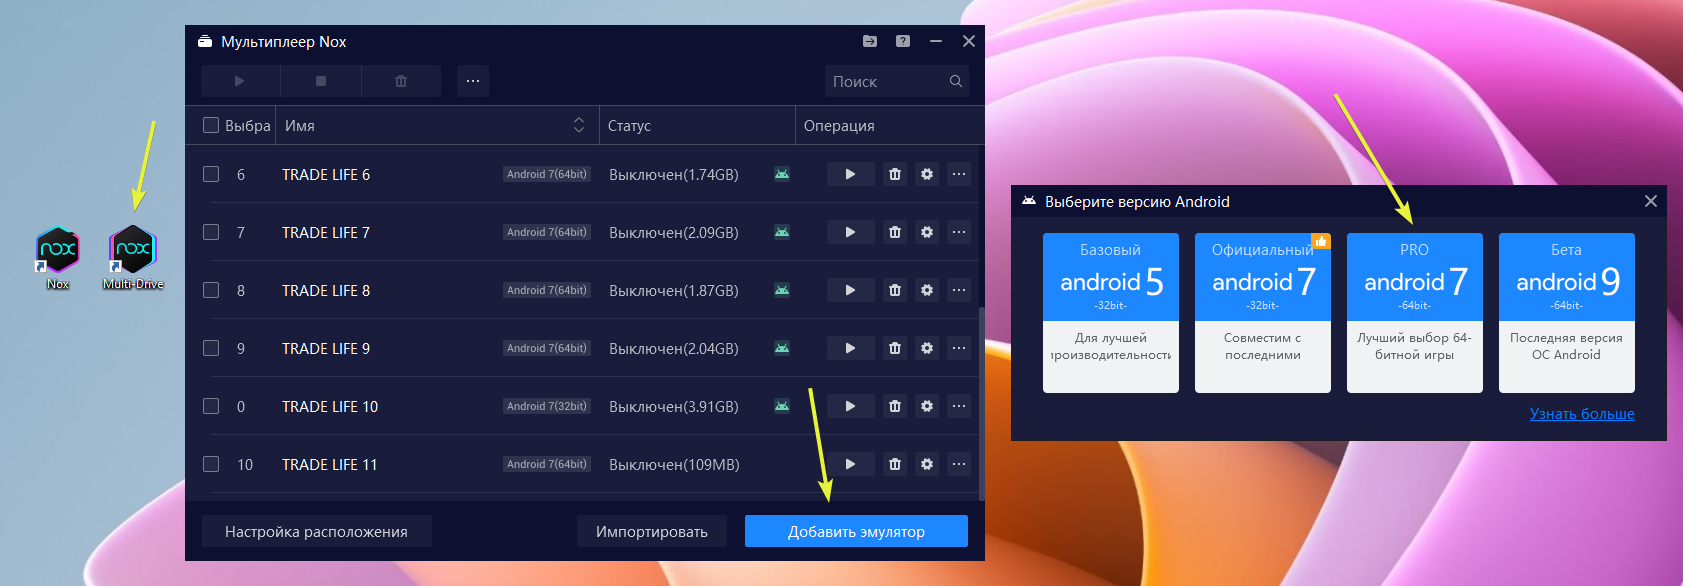The width and height of the screenshot is (1683, 586).
Task: Batch stop selected emulators in top toolbar
Action: coord(321,81)
